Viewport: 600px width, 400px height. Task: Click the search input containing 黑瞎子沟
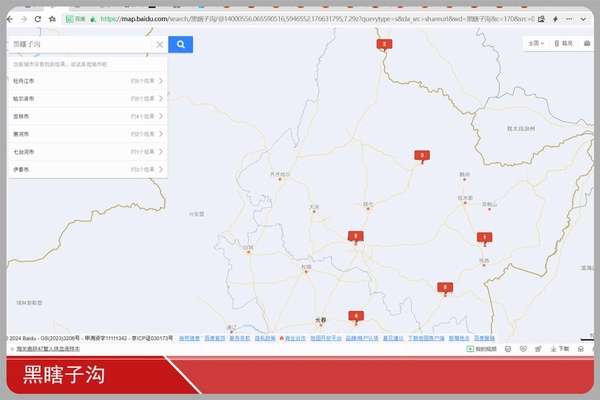coord(80,45)
